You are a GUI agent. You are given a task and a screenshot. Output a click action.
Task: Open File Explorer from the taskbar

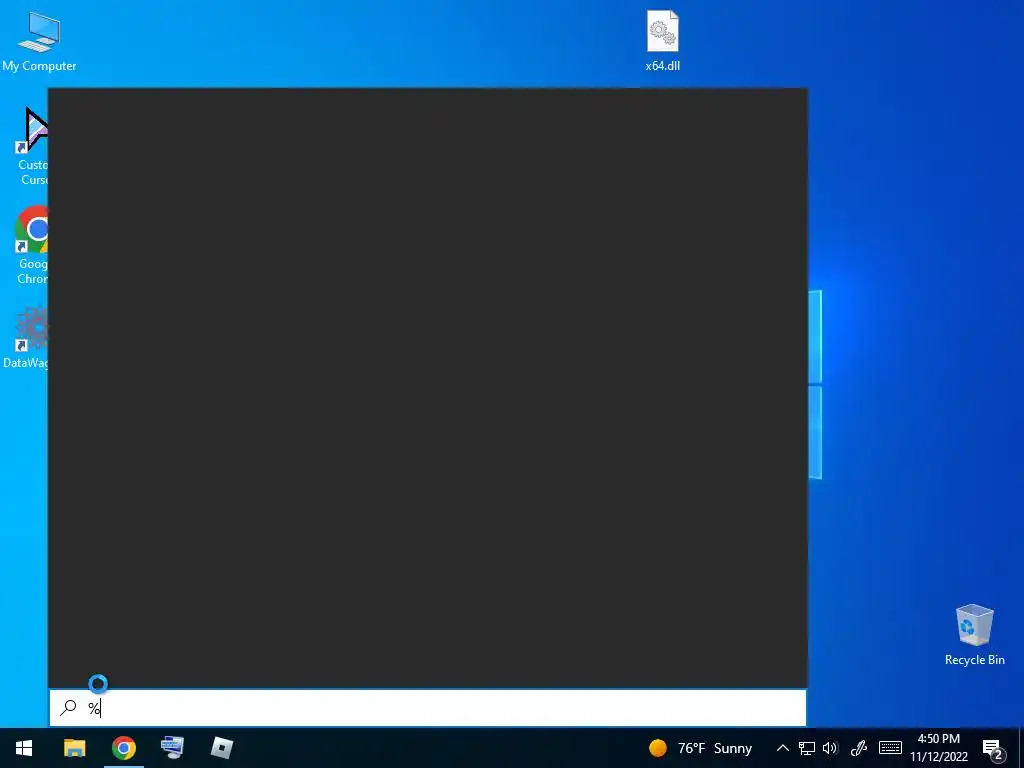74,748
